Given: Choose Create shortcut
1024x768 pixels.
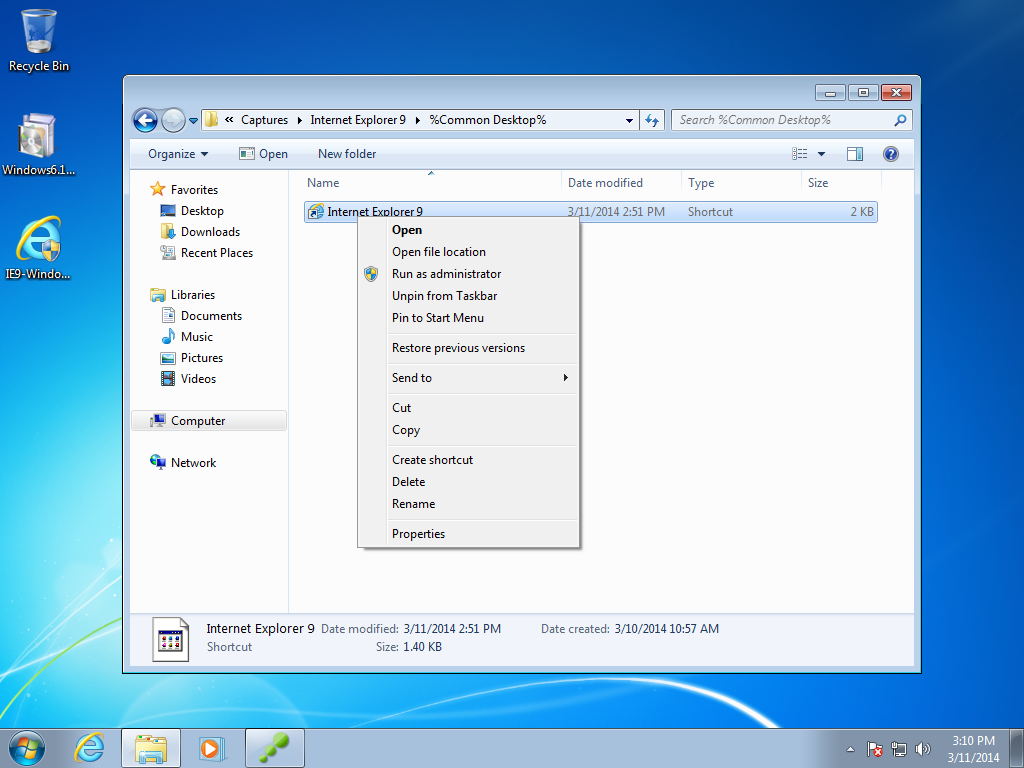Looking at the screenshot, I should pos(468,460).
